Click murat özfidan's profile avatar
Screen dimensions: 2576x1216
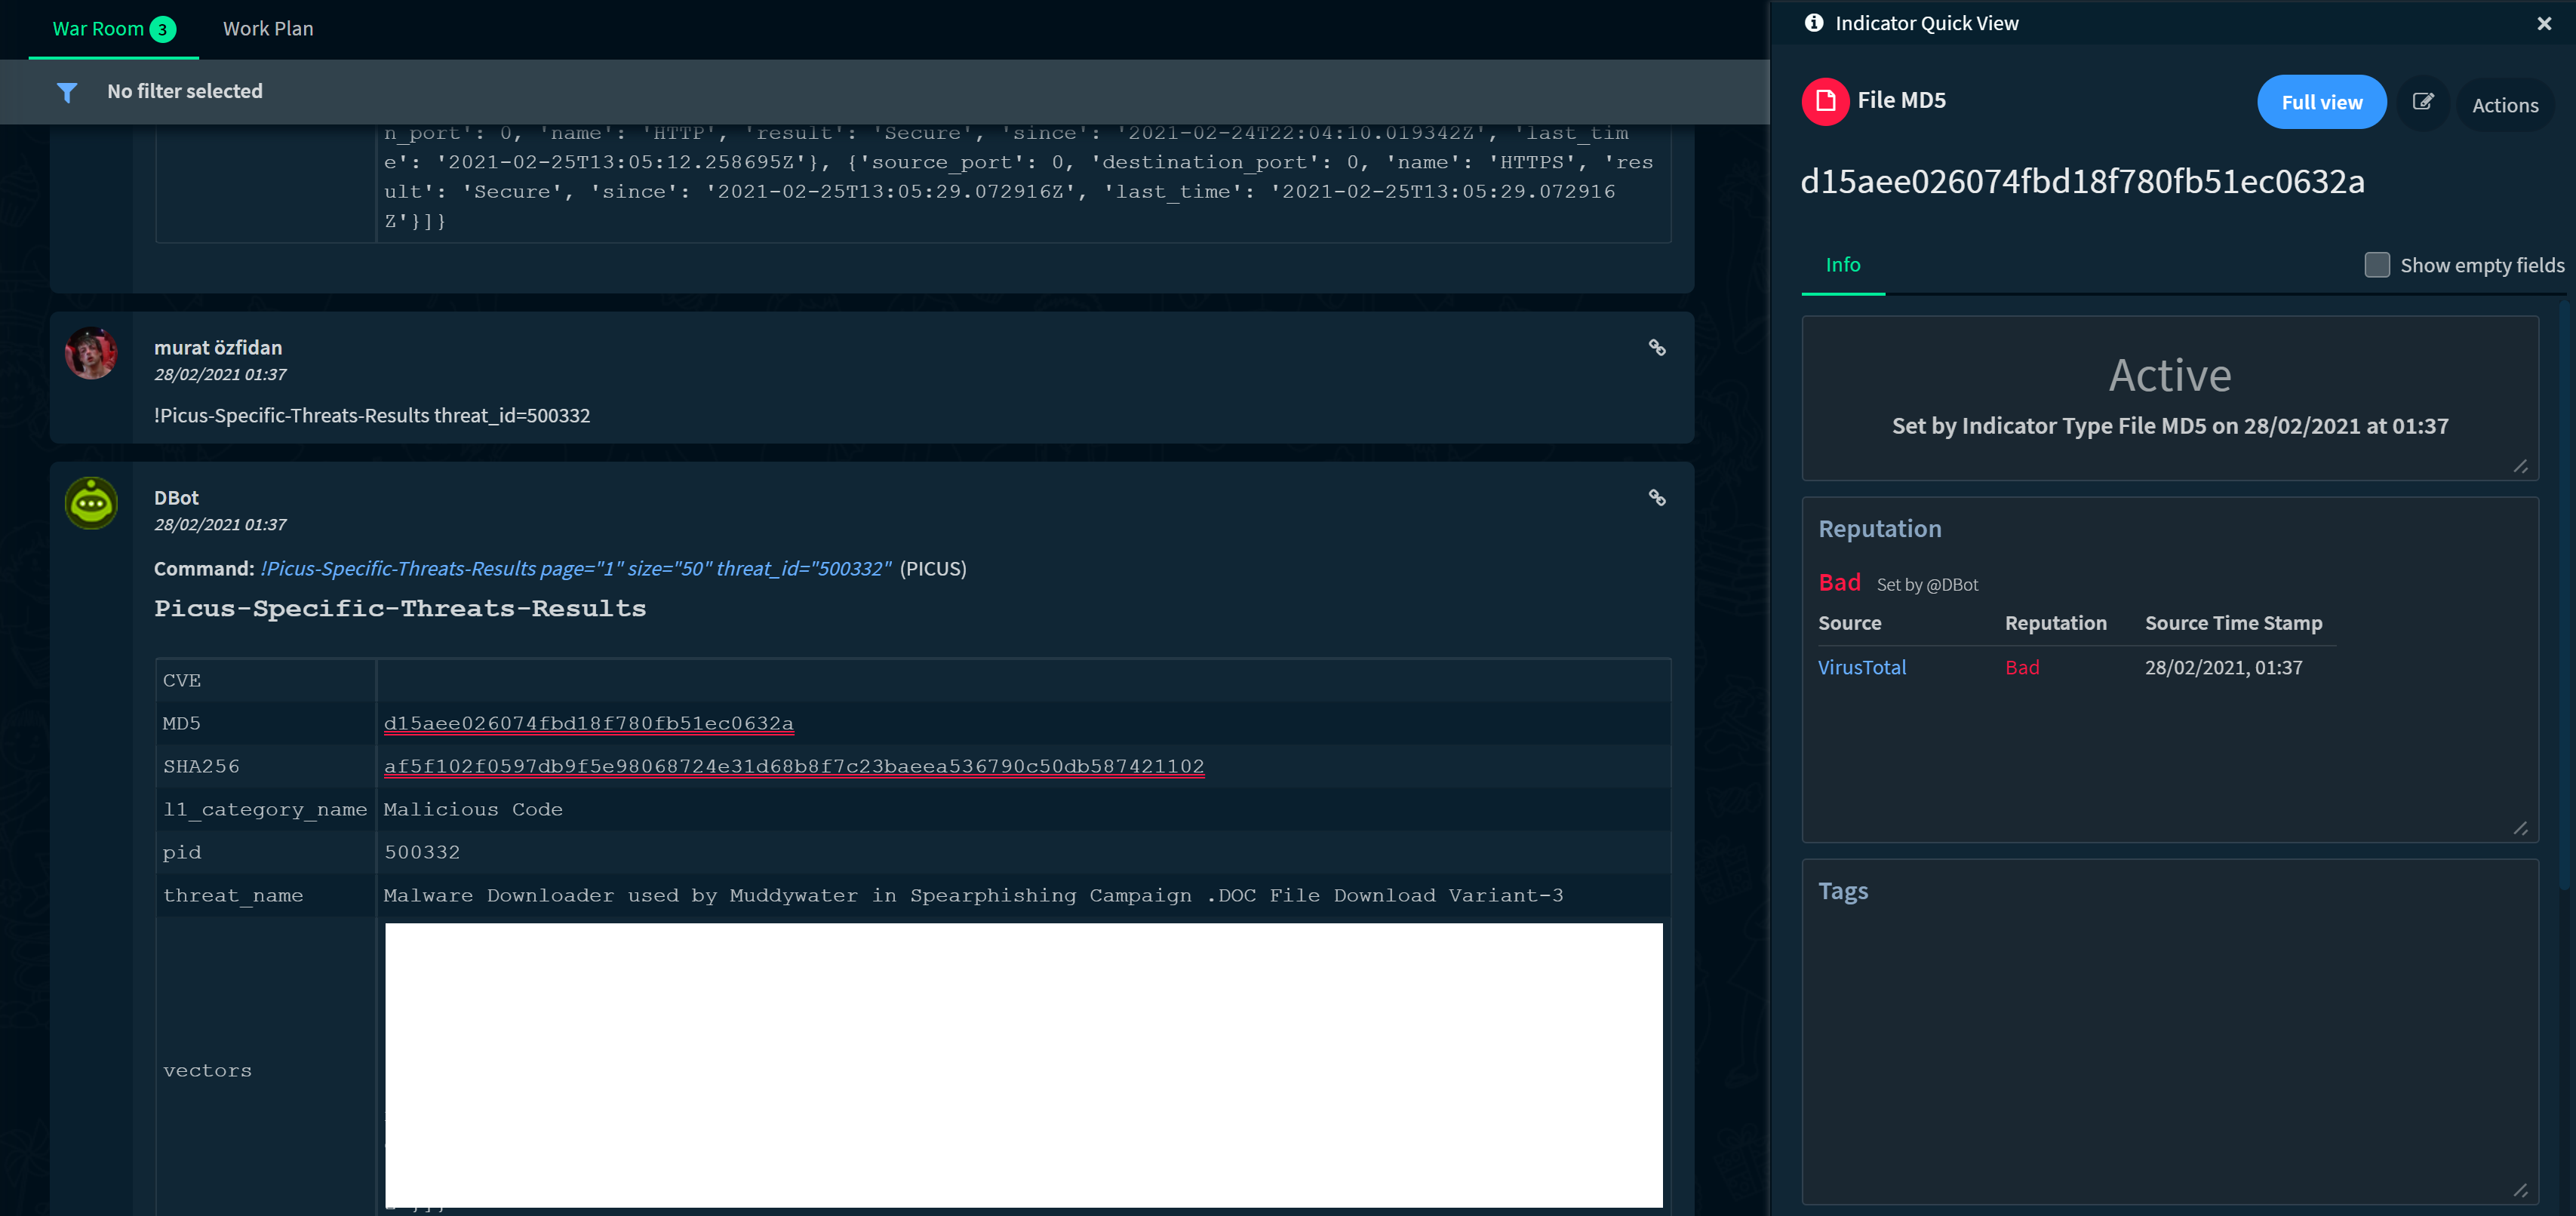click(91, 353)
